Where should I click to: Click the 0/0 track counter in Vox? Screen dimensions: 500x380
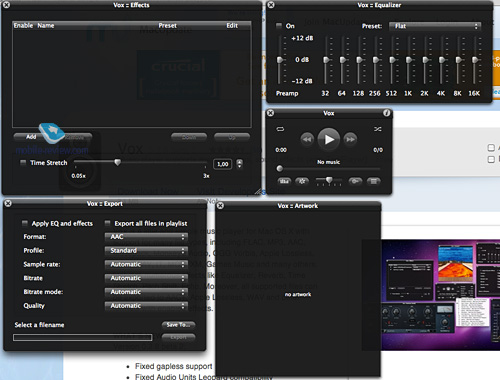[378, 150]
